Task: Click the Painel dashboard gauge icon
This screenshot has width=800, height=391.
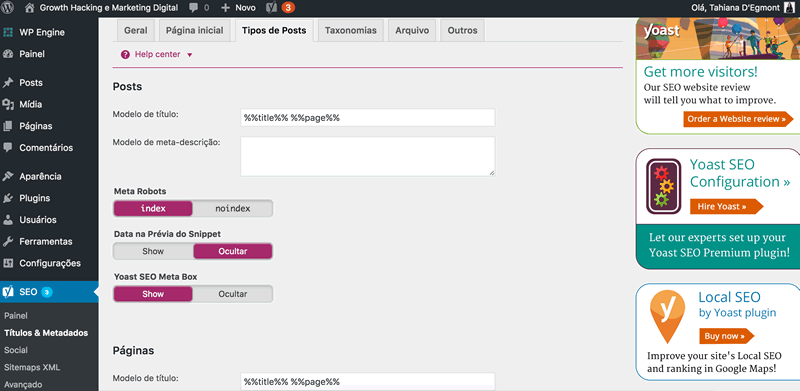Action: (8, 54)
